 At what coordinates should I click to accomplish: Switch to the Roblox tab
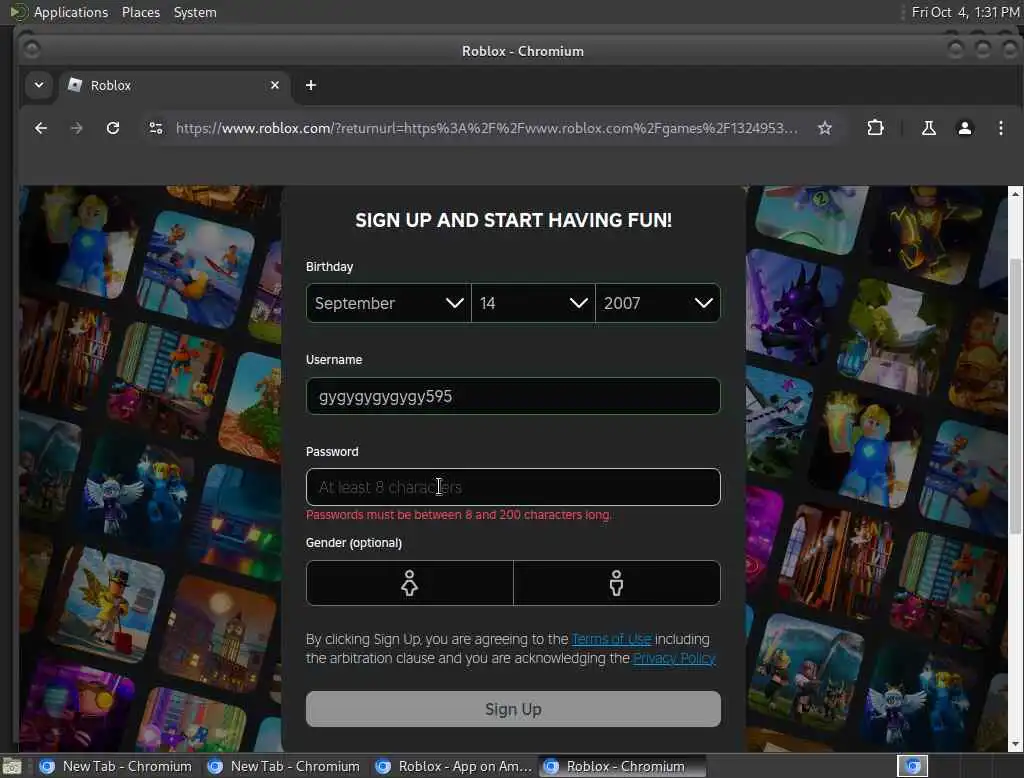coord(175,85)
